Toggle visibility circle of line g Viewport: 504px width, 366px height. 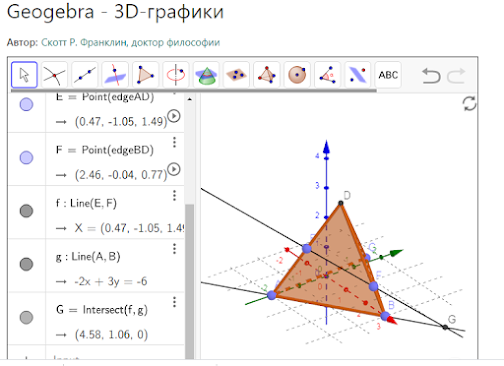point(26,264)
